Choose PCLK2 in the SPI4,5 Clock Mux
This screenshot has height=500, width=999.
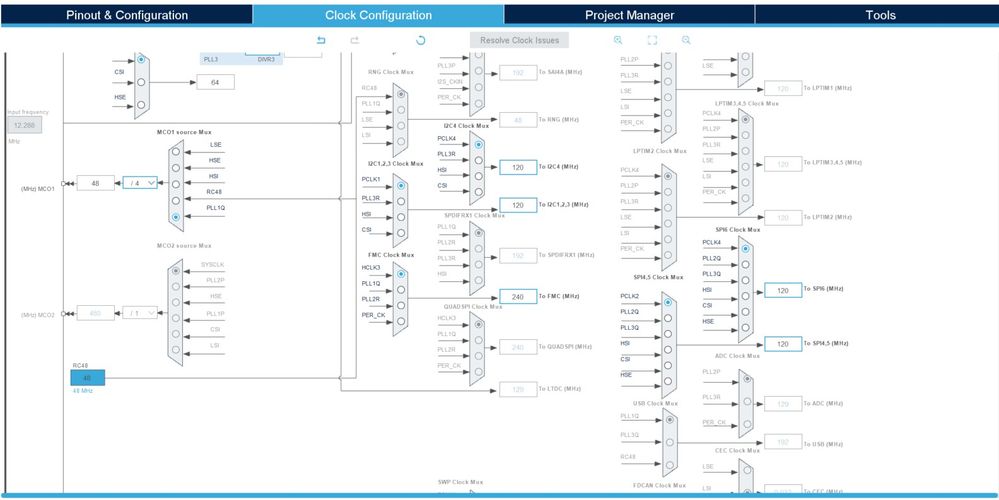(668, 302)
